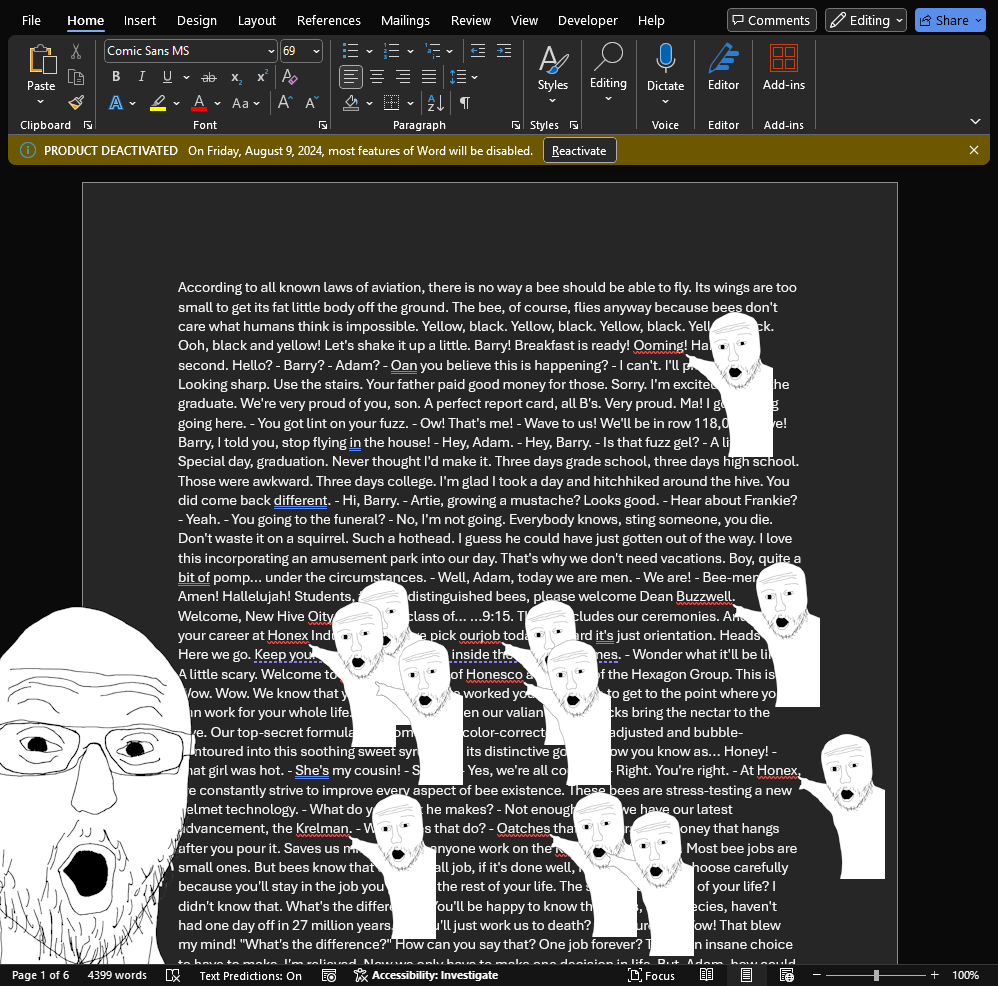Screen dimensions: 998x986
Task: Apply strikethrough formatting
Action: pos(209,77)
